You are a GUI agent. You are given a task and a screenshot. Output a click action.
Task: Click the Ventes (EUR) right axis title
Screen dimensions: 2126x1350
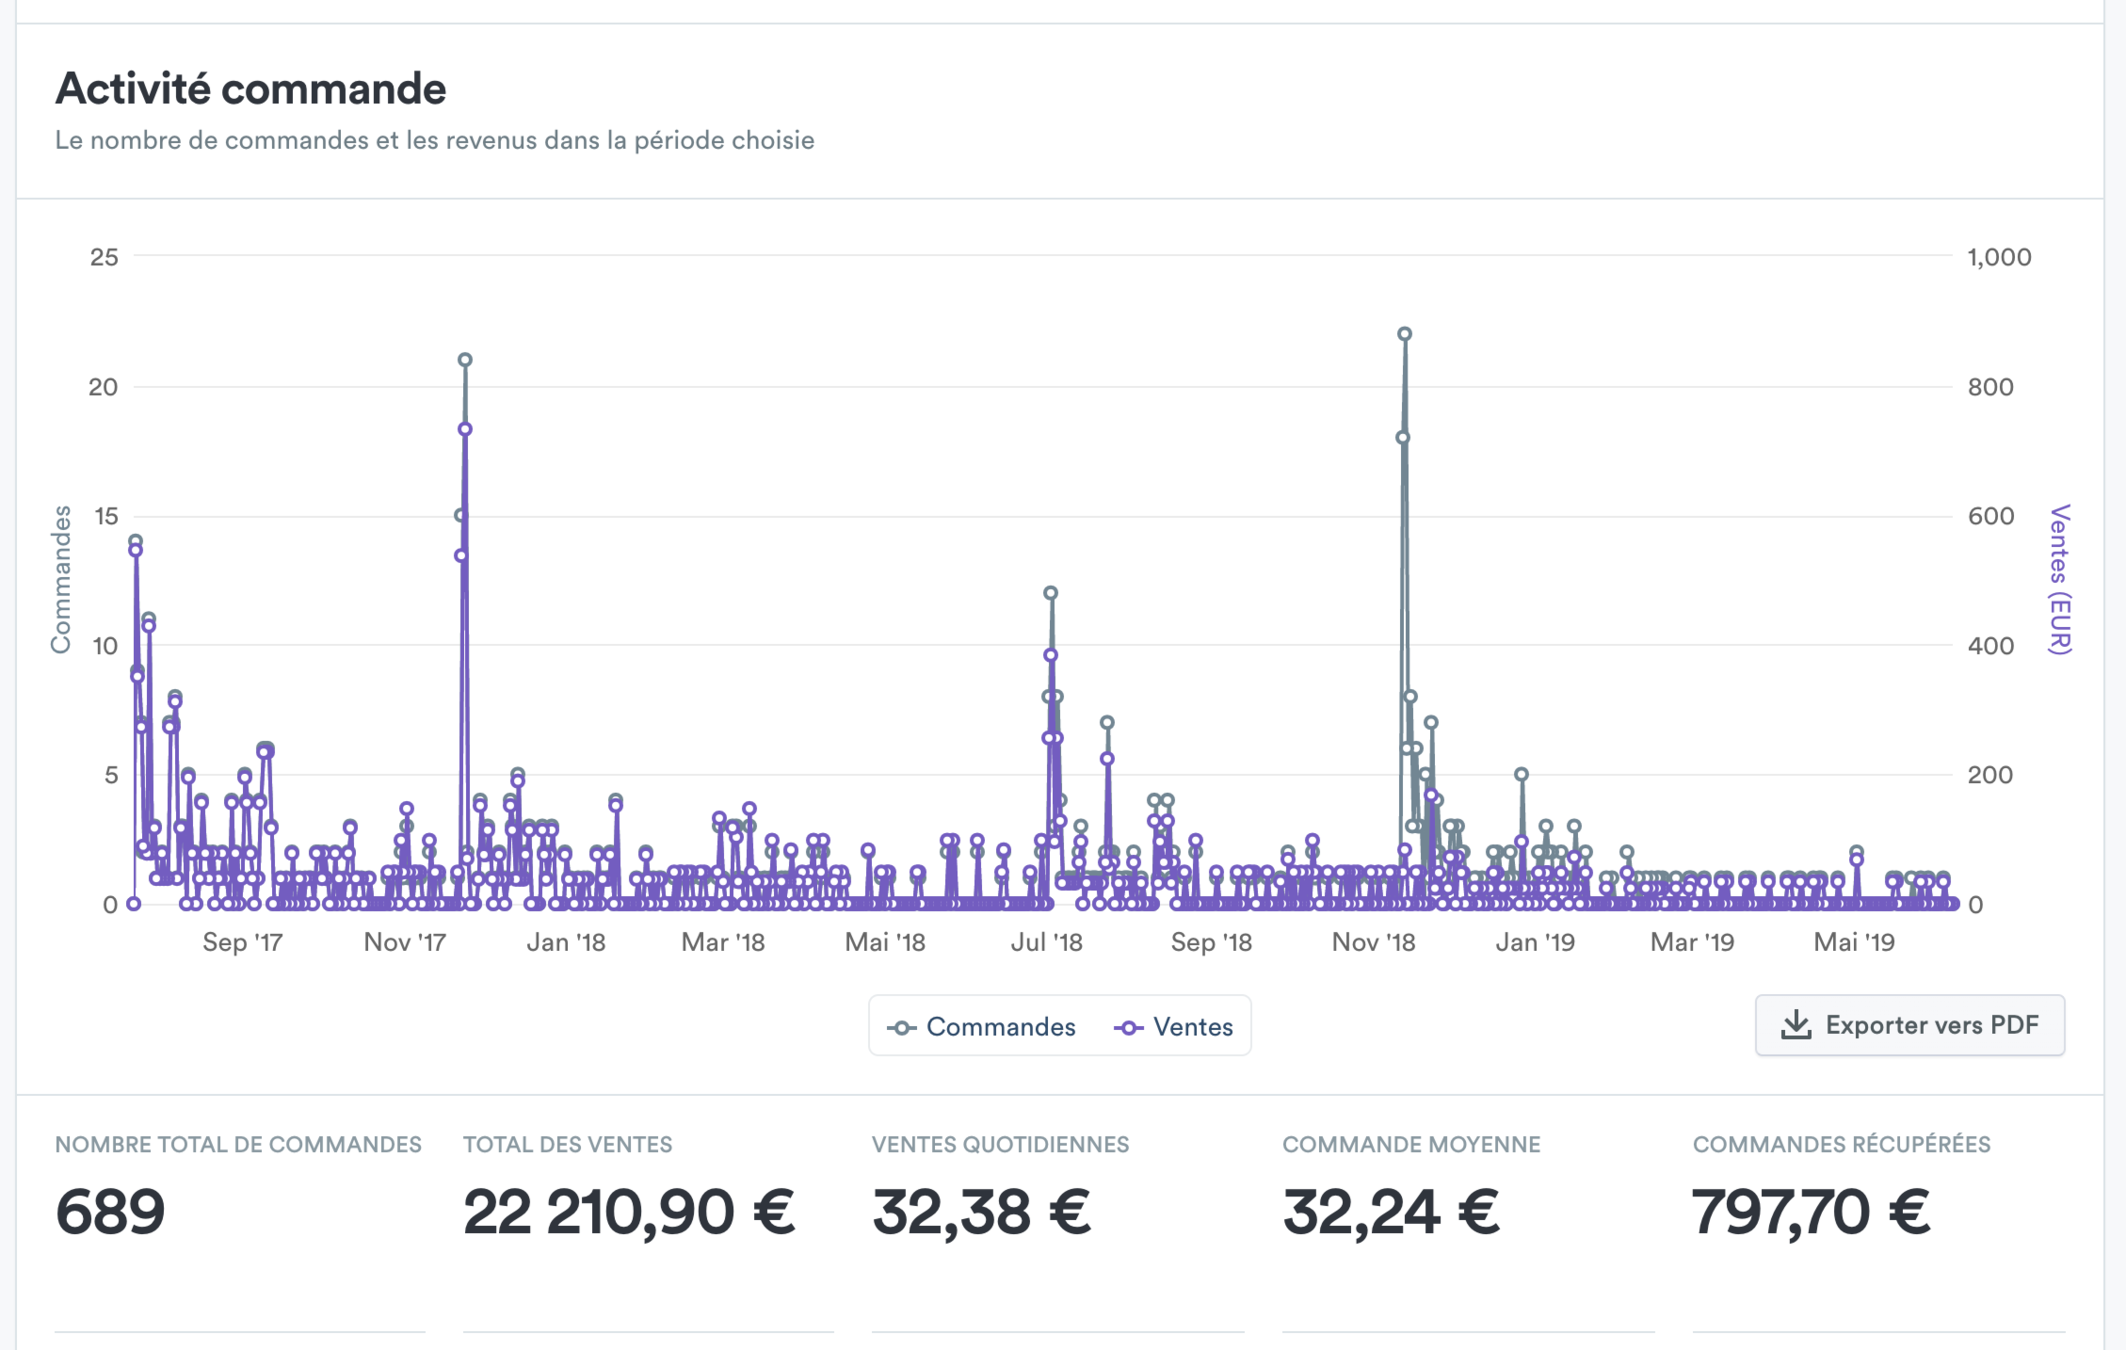click(x=2059, y=580)
